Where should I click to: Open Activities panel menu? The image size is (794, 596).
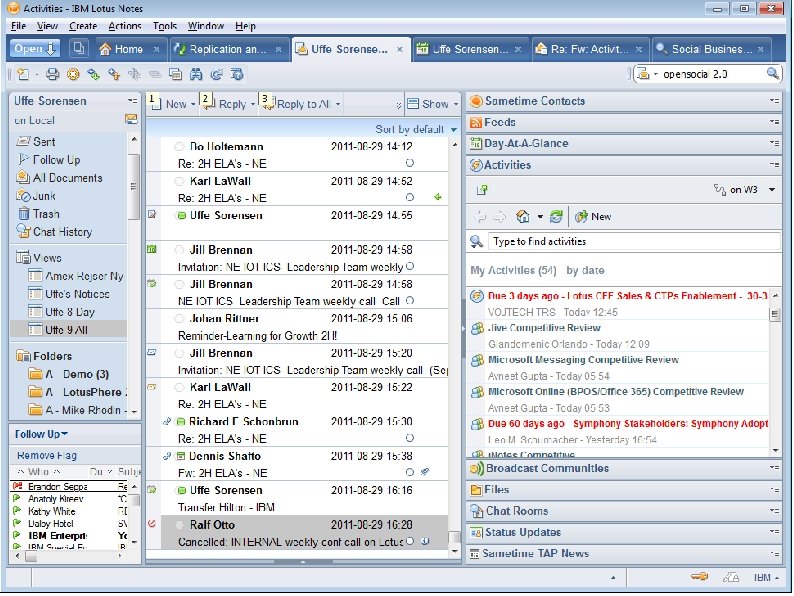pos(774,165)
